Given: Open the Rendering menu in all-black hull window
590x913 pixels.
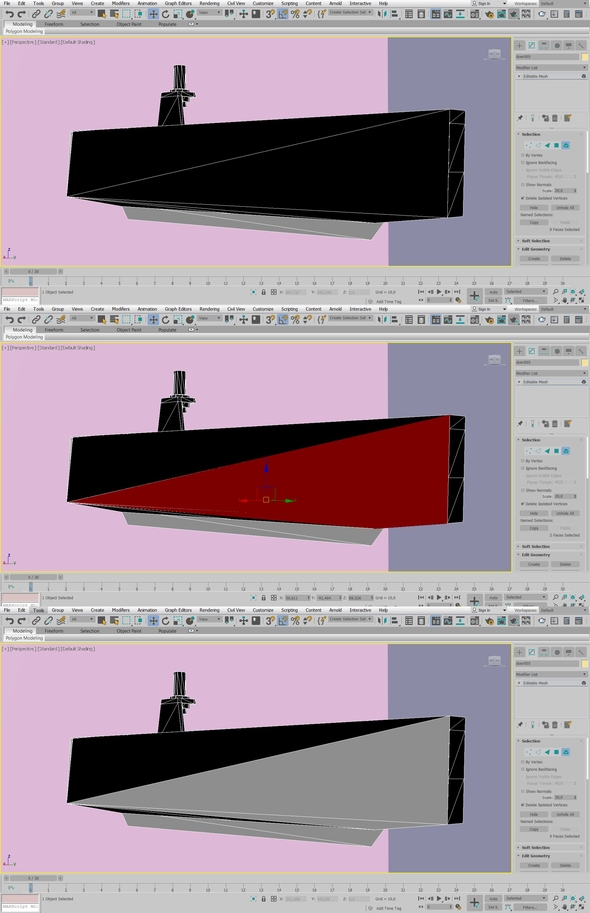Looking at the screenshot, I should pos(209,3).
